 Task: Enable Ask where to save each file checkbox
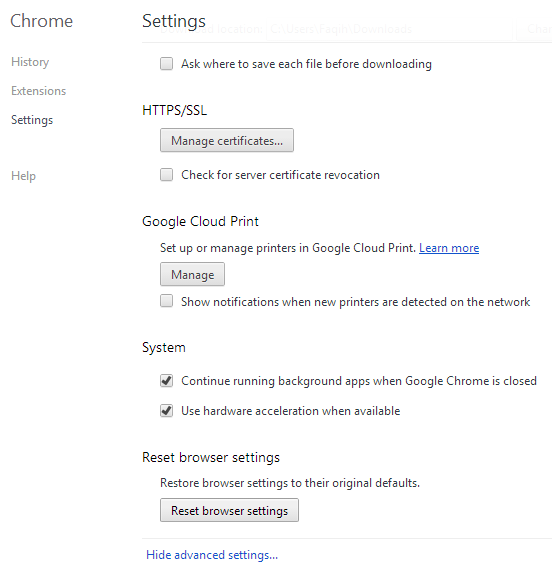coord(166,64)
